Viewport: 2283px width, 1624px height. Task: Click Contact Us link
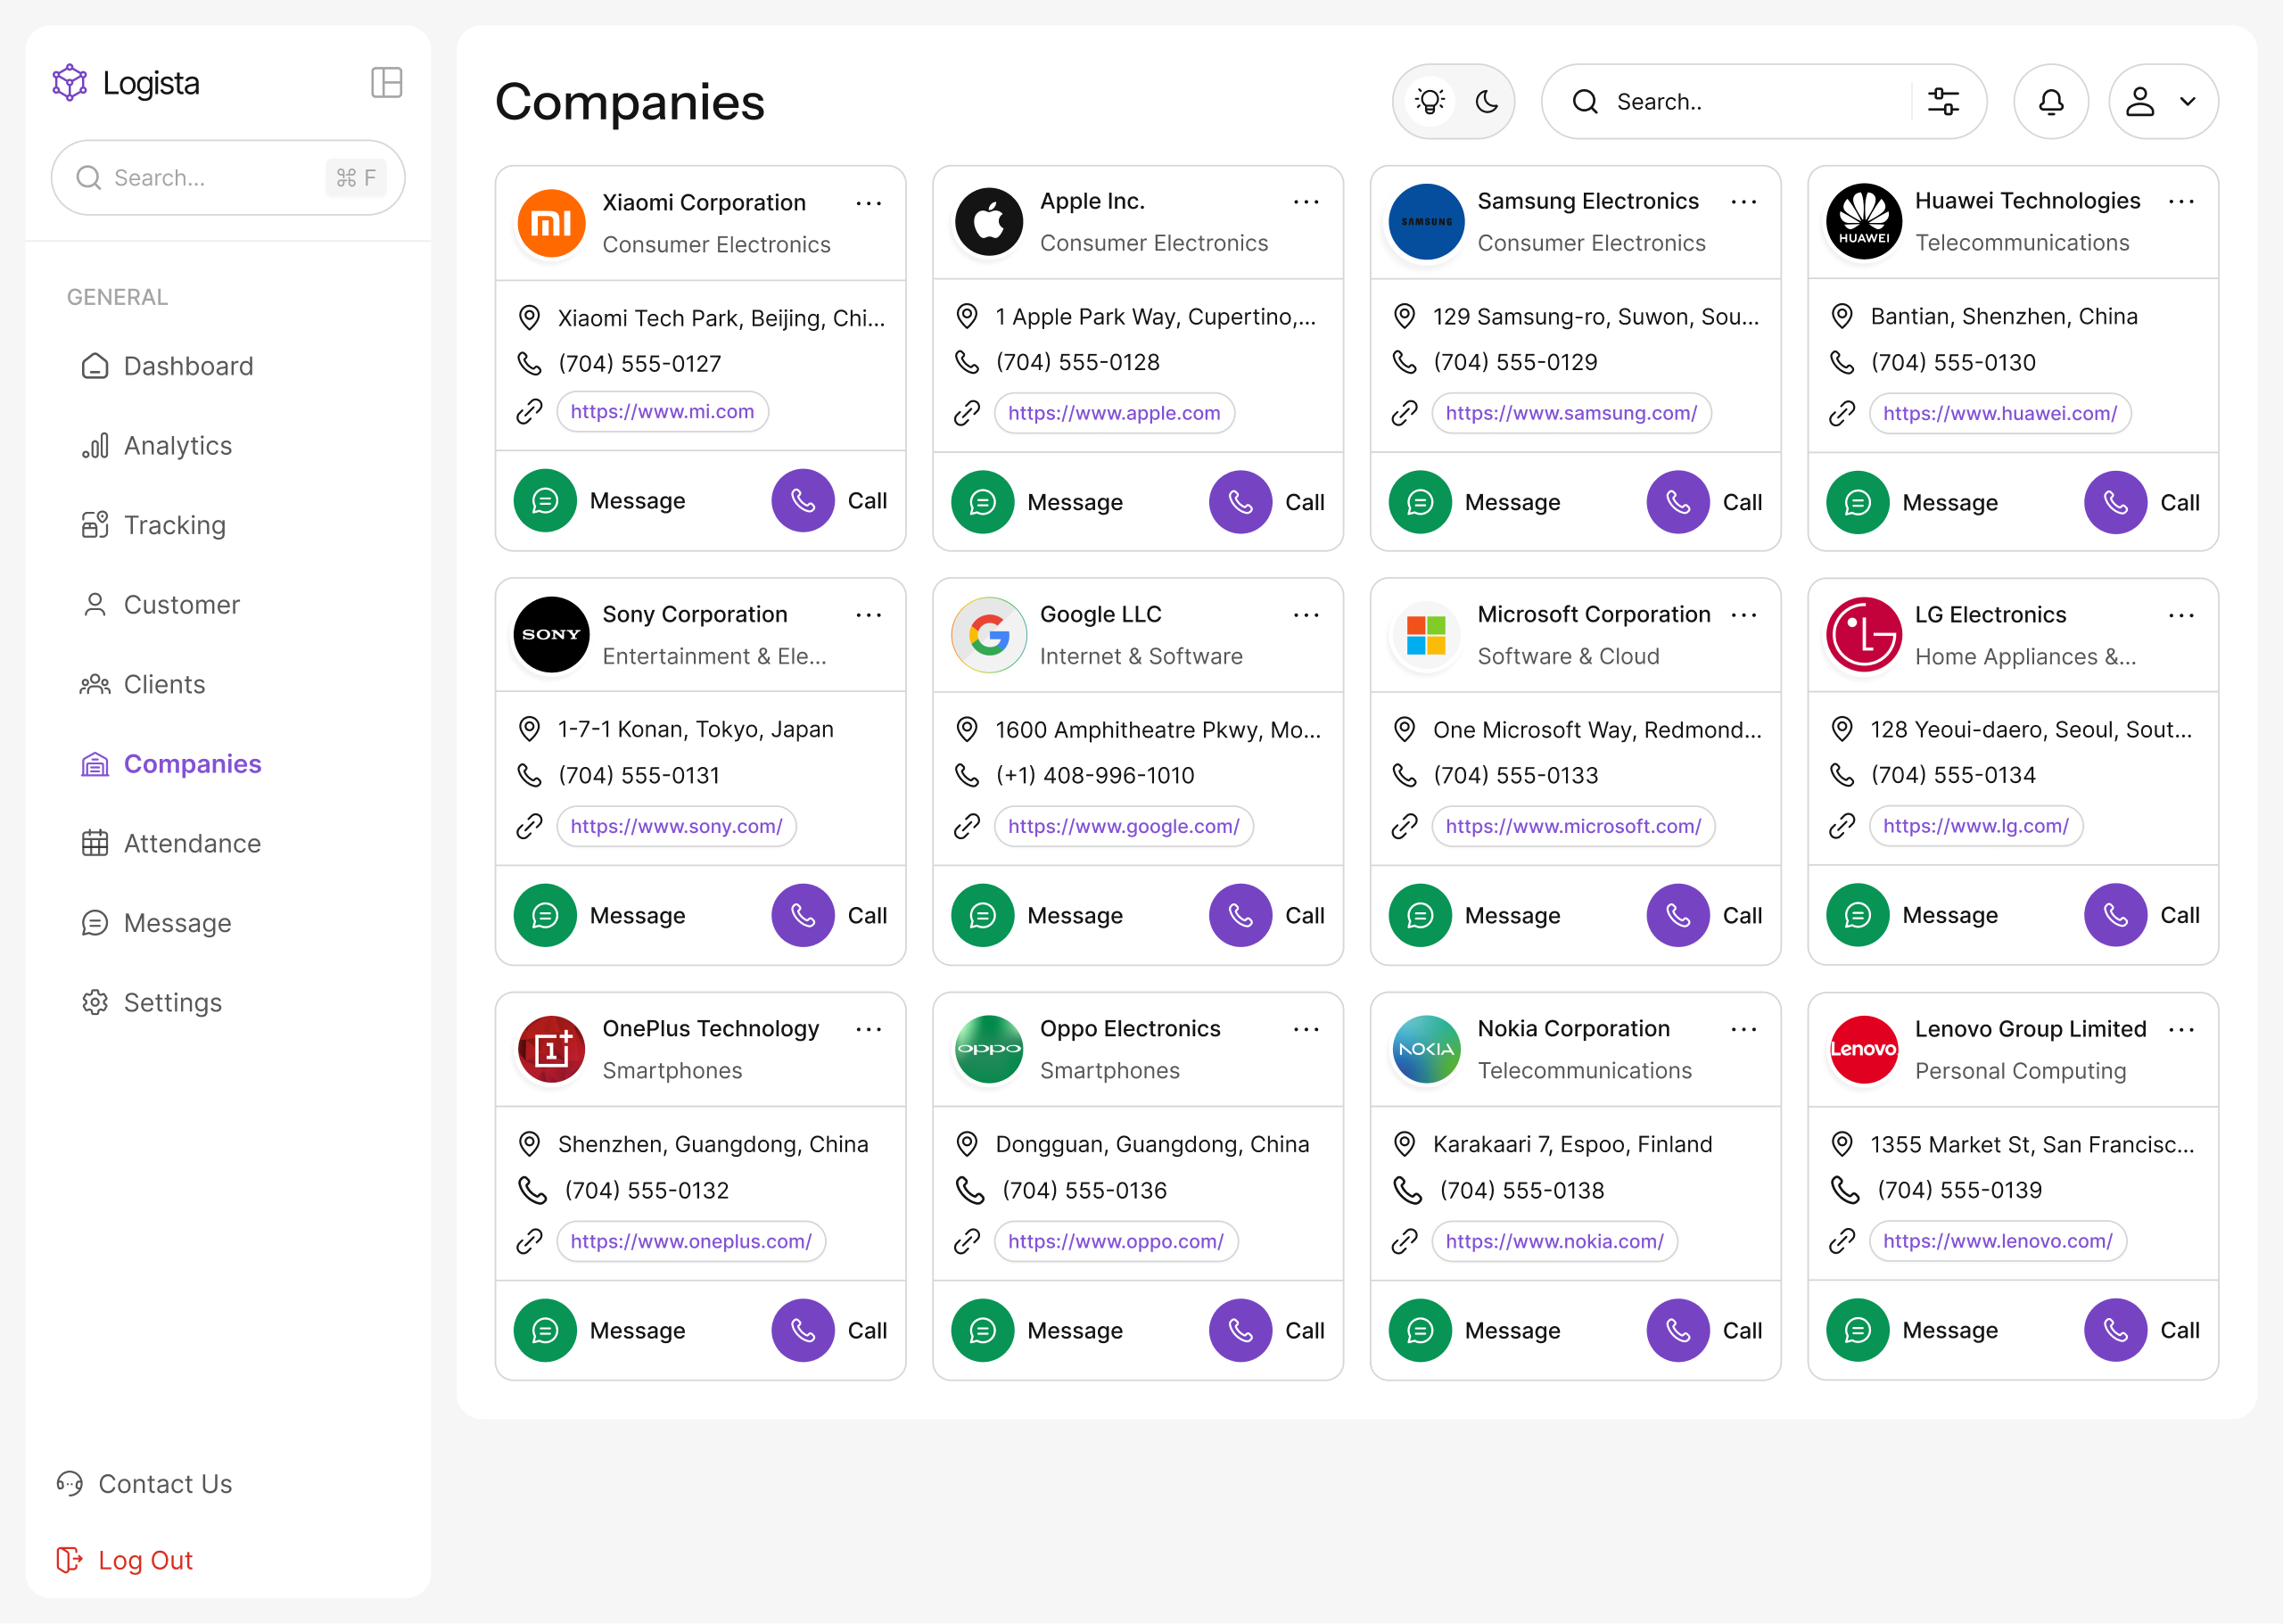click(145, 1484)
